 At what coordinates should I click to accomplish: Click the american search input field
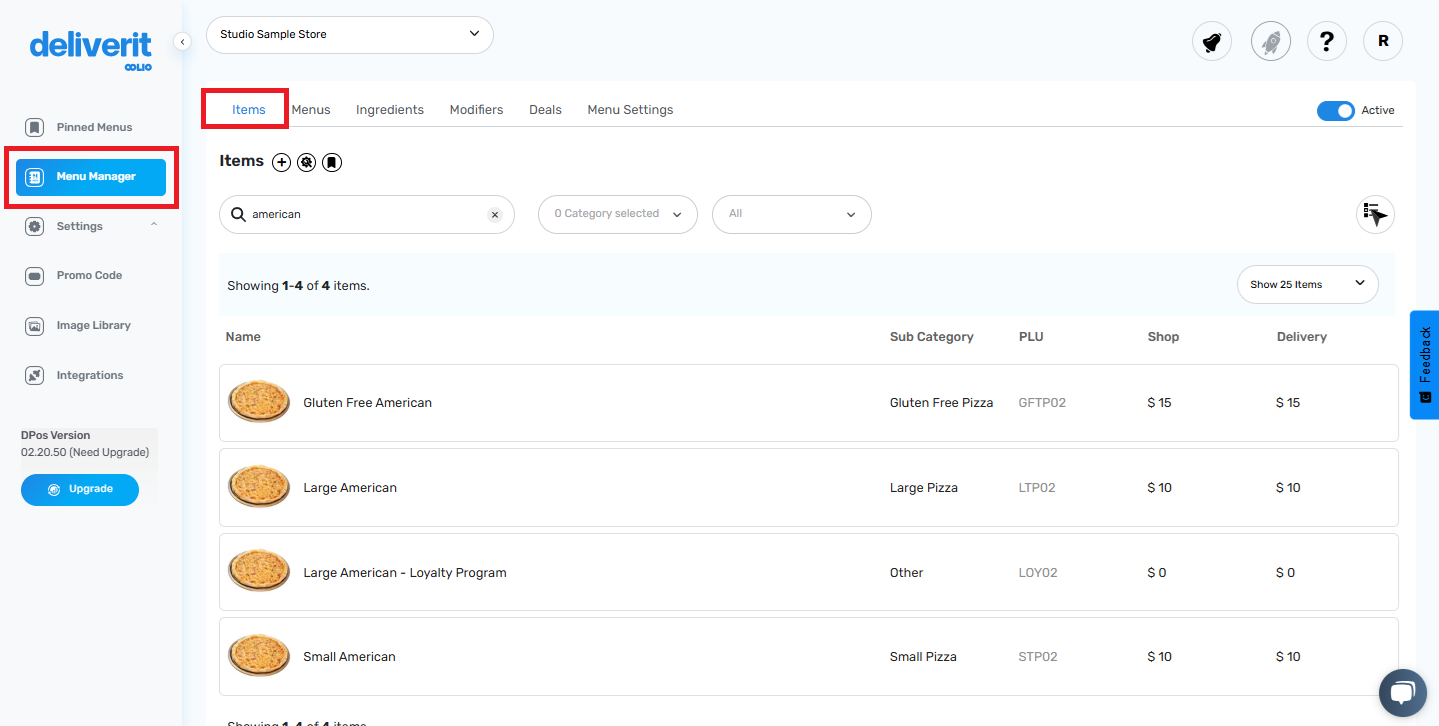(x=366, y=215)
